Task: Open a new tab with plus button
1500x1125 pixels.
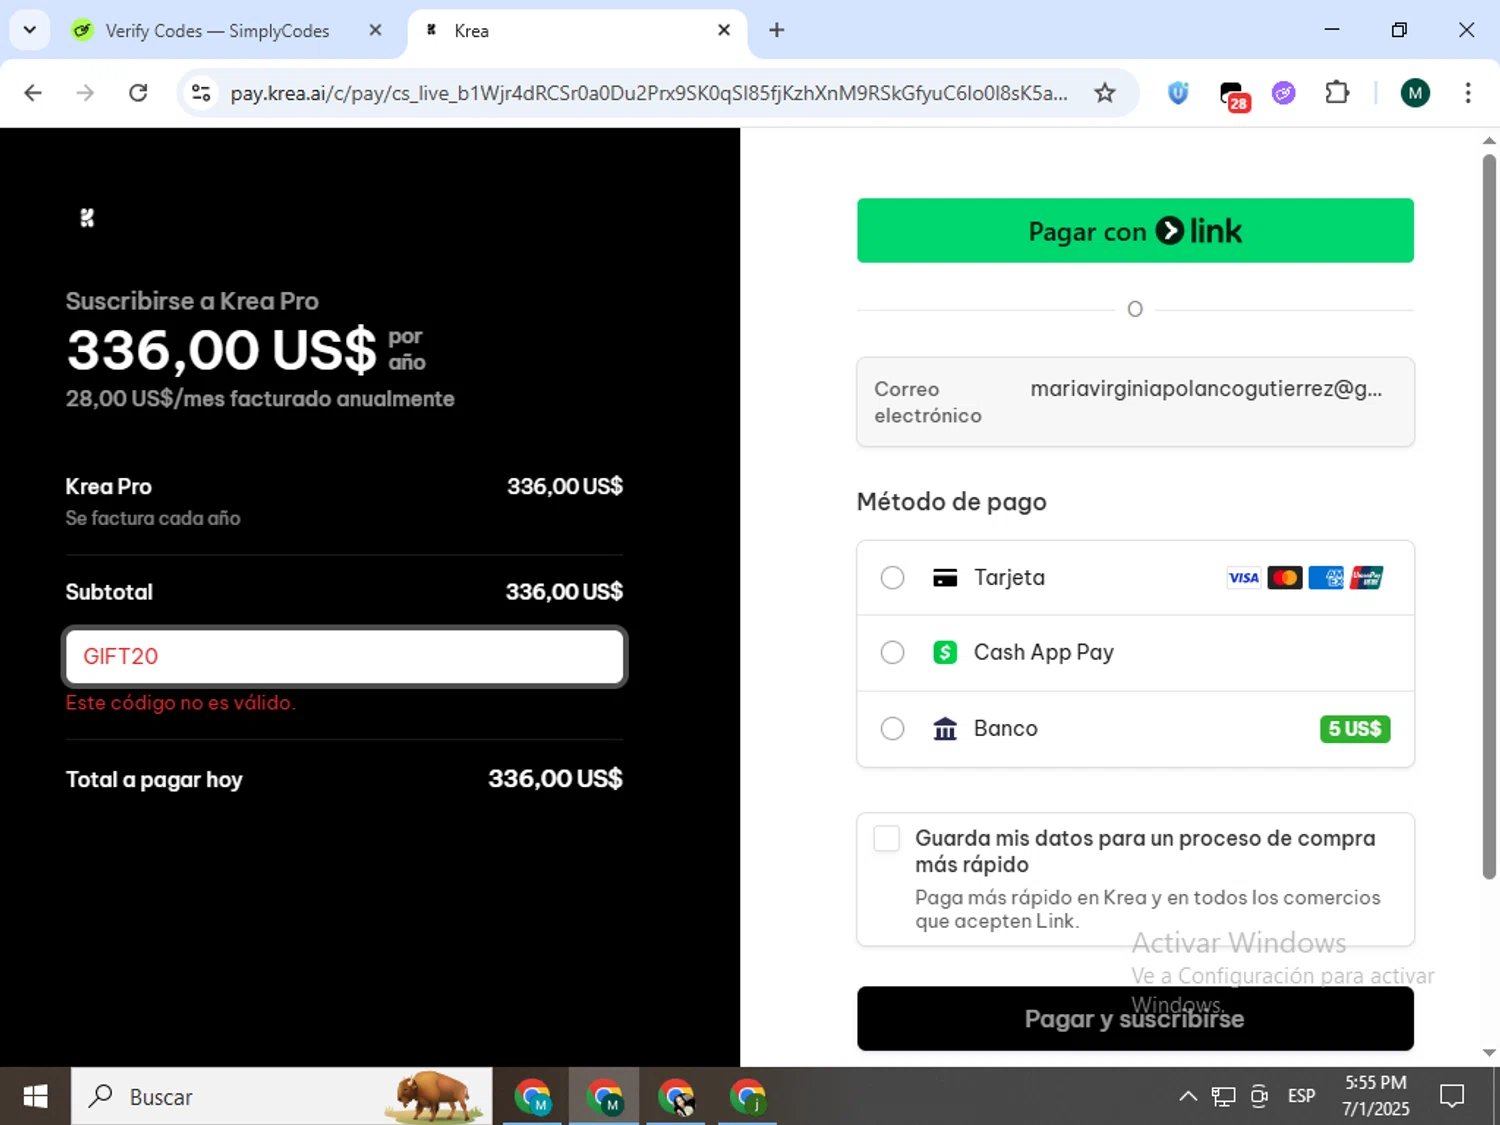Action: pyautogui.click(x=777, y=30)
